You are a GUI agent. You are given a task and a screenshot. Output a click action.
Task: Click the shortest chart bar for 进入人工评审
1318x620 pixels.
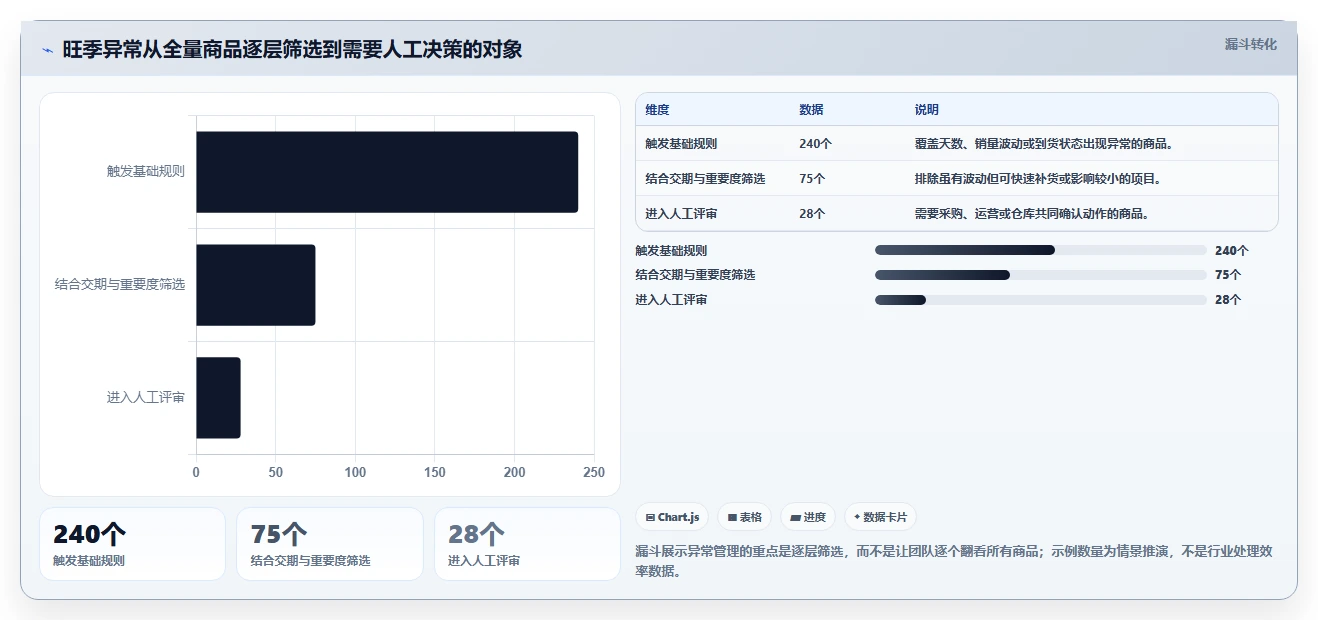tap(218, 398)
